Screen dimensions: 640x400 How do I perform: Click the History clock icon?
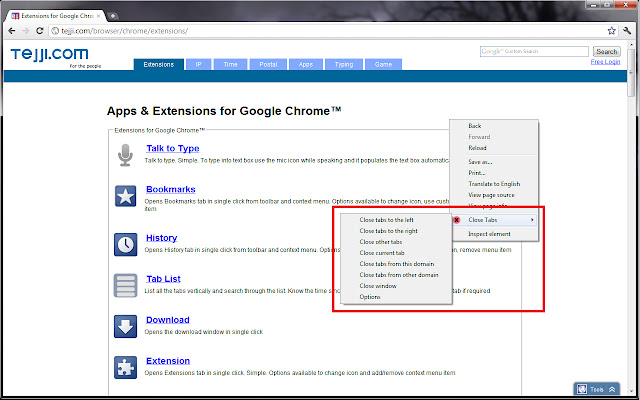point(126,243)
